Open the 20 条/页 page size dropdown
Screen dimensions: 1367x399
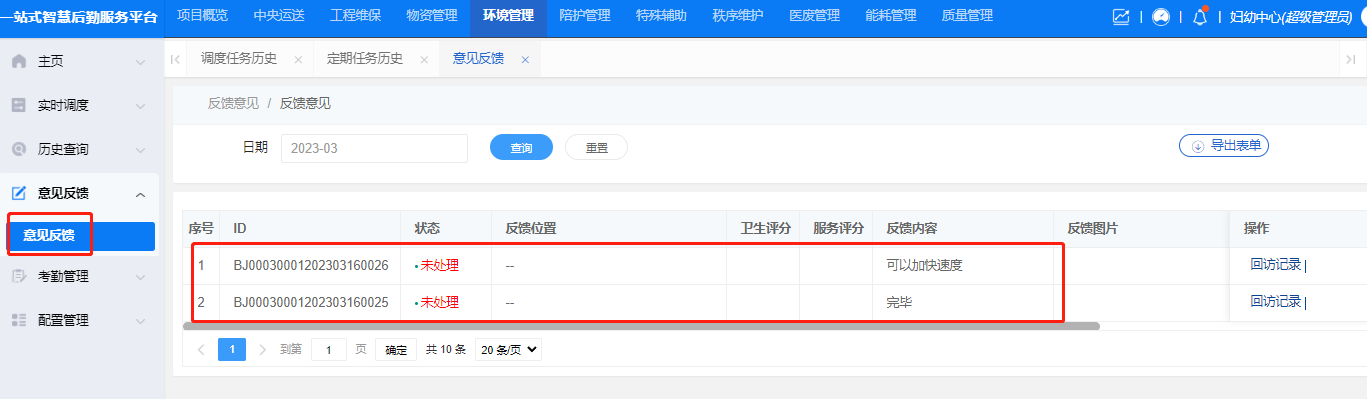click(x=508, y=349)
